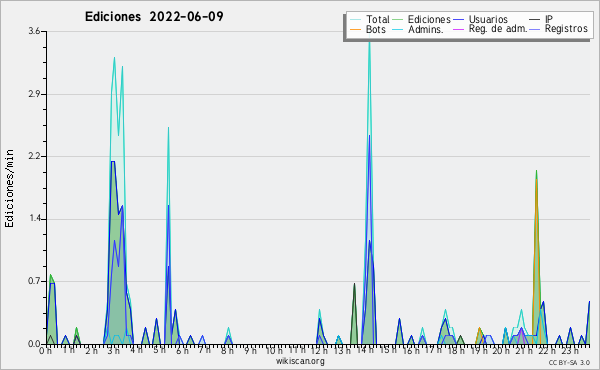This screenshot has height=370, width=600.
Task: Click the 3.6 y-axis value
Action: coord(34,31)
